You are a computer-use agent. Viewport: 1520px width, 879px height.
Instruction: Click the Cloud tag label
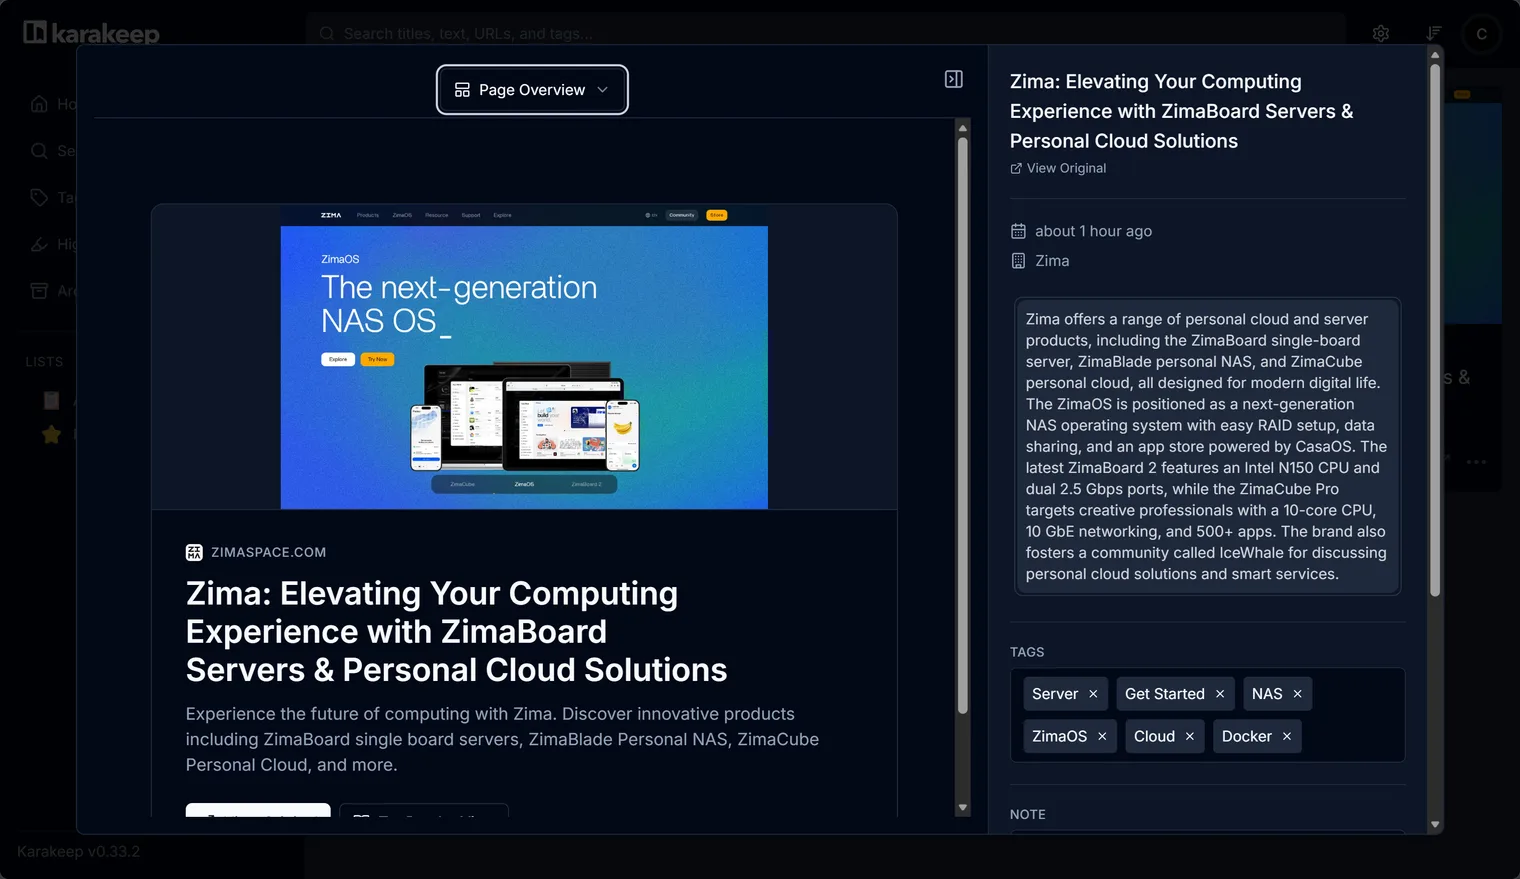click(x=1154, y=736)
